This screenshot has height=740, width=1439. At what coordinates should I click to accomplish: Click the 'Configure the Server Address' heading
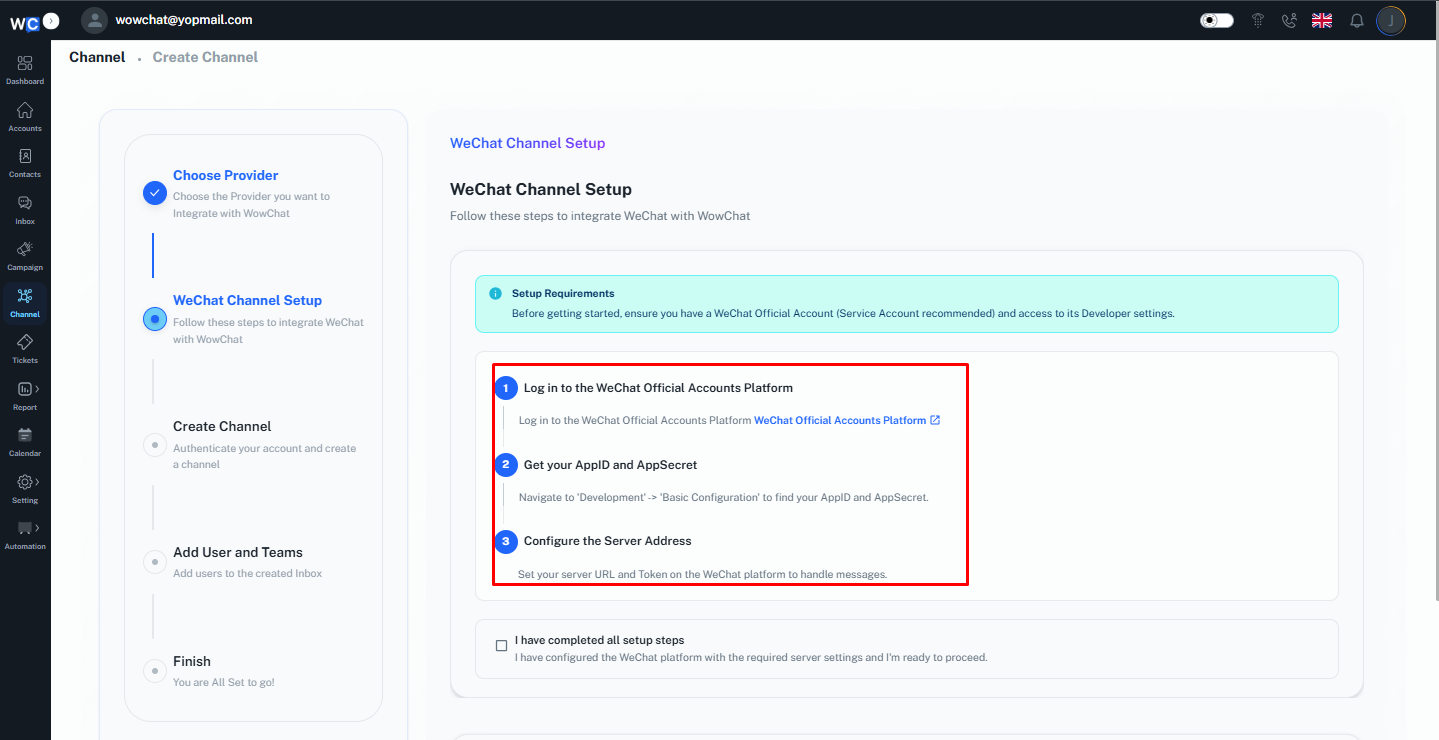(x=608, y=541)
